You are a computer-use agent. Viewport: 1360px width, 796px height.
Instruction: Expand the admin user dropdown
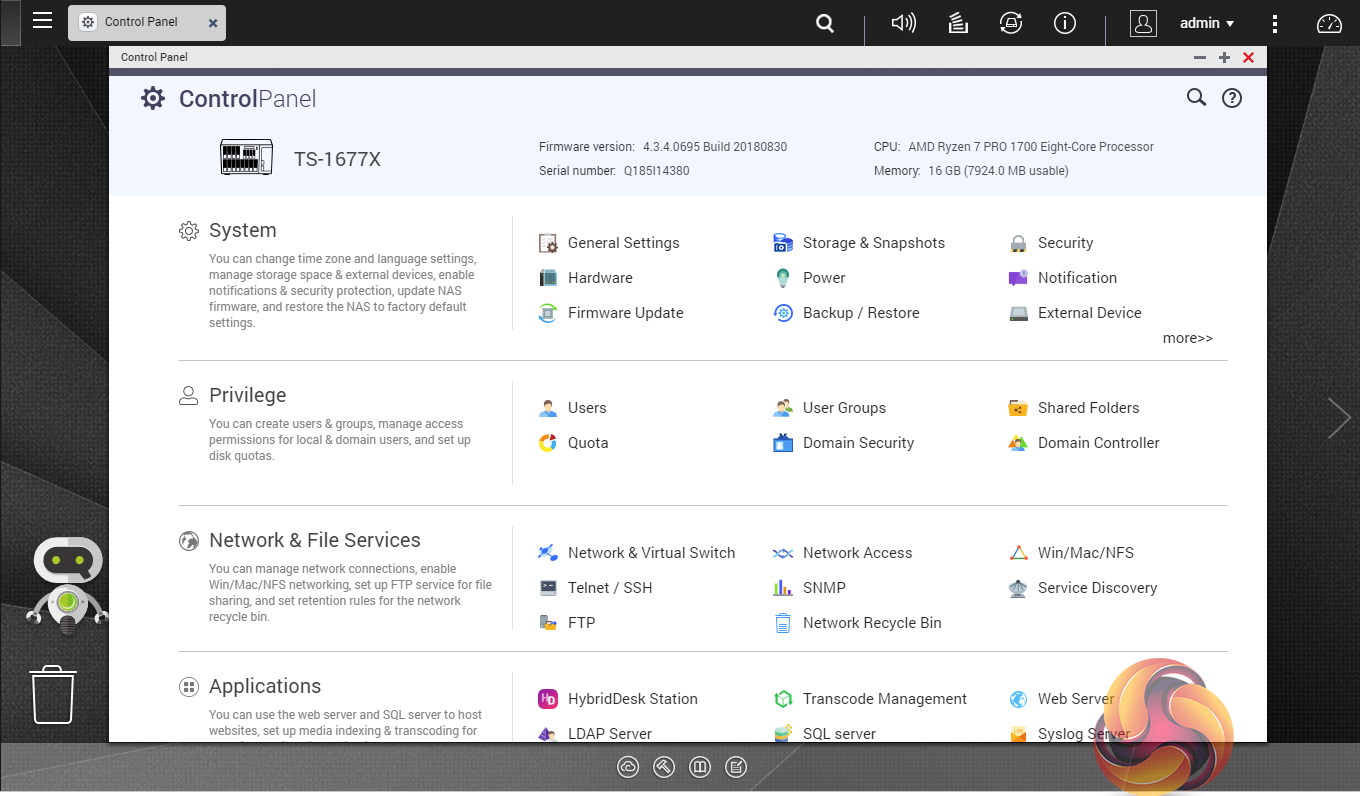click(x=1207, y=23)
